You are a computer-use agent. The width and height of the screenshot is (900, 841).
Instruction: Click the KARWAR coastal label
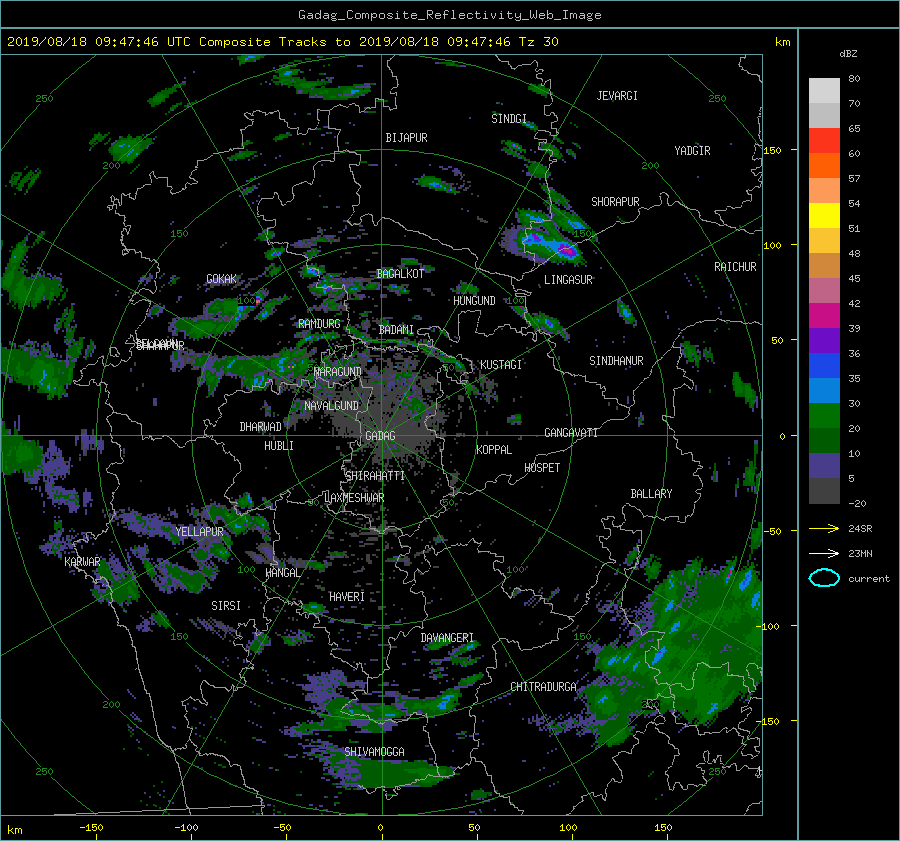82,561
